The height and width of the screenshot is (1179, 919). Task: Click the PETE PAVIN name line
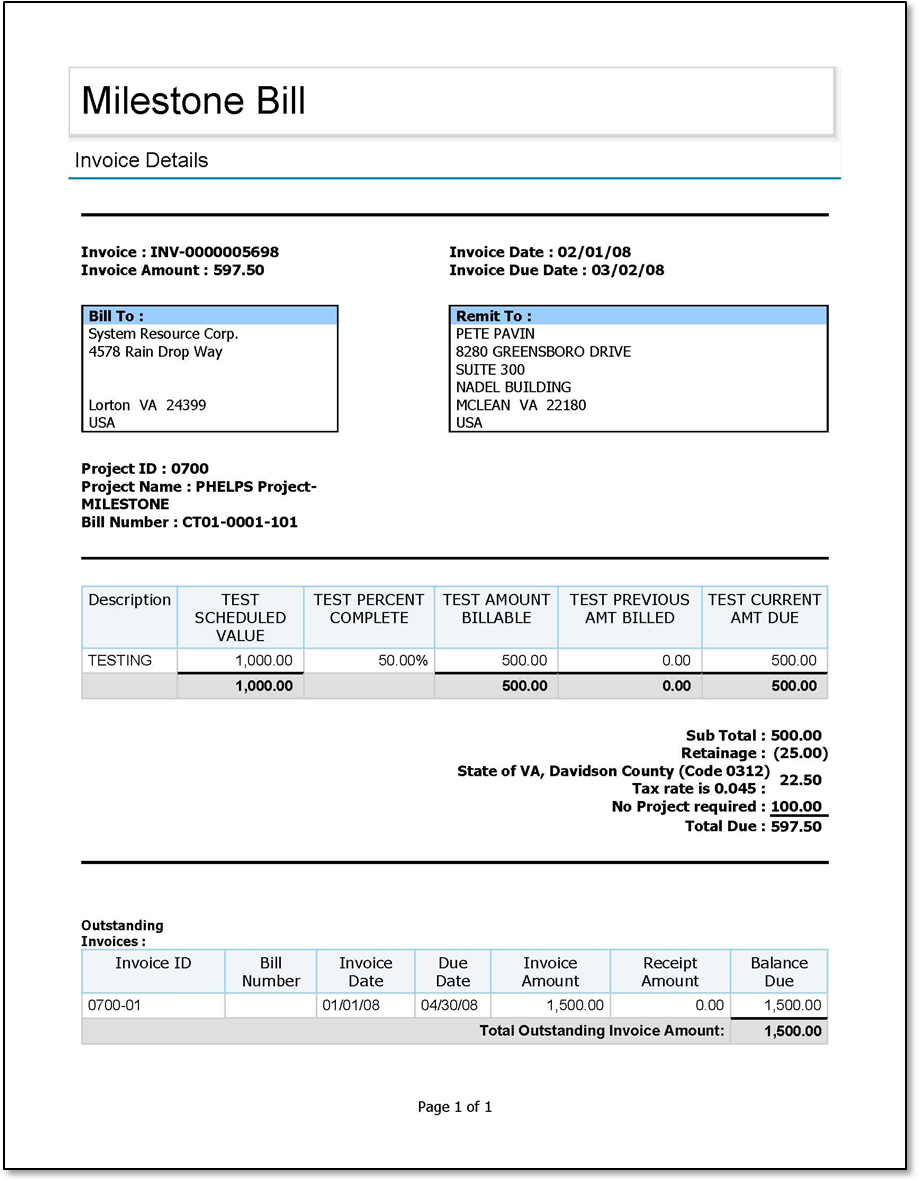tap(495, 334)
